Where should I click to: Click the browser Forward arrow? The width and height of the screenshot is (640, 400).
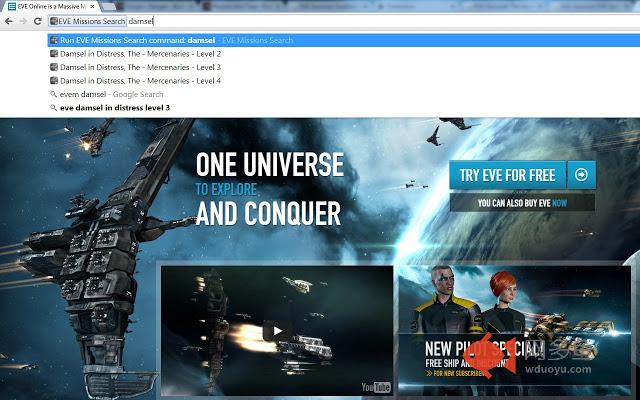pos(23,21)
